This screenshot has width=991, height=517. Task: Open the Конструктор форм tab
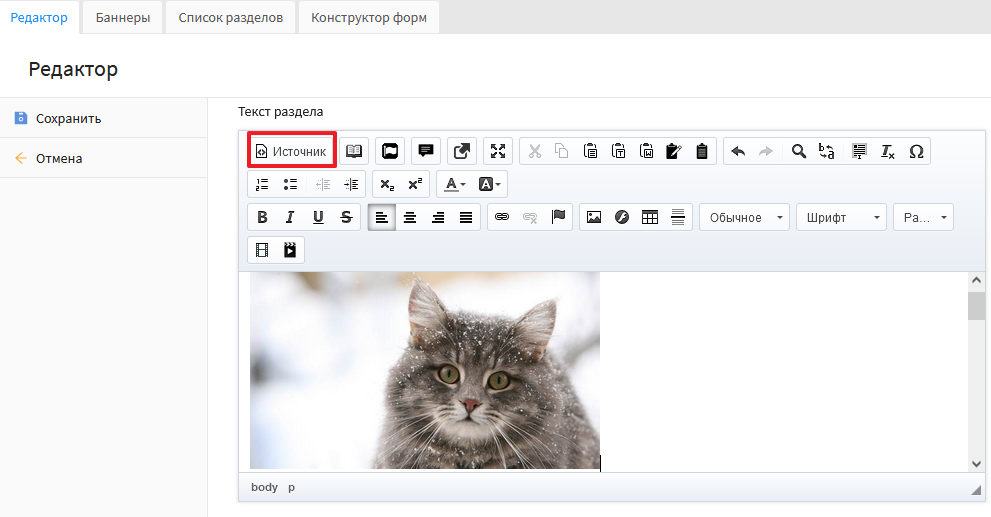pyautogui.click(x=369, y=17)
